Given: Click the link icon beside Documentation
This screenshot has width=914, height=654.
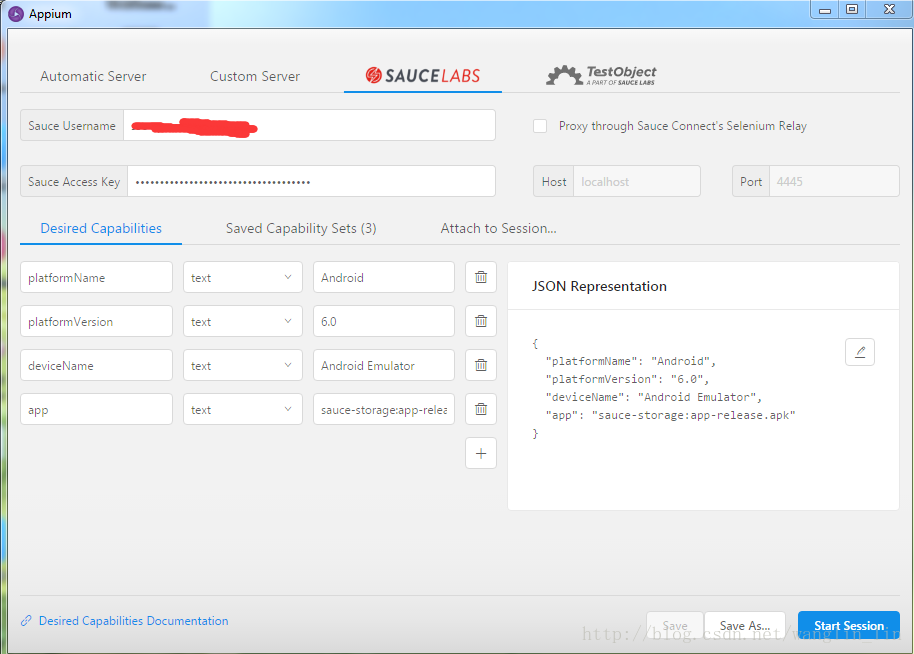Looking at the screenshot, I should pos(26,621).
